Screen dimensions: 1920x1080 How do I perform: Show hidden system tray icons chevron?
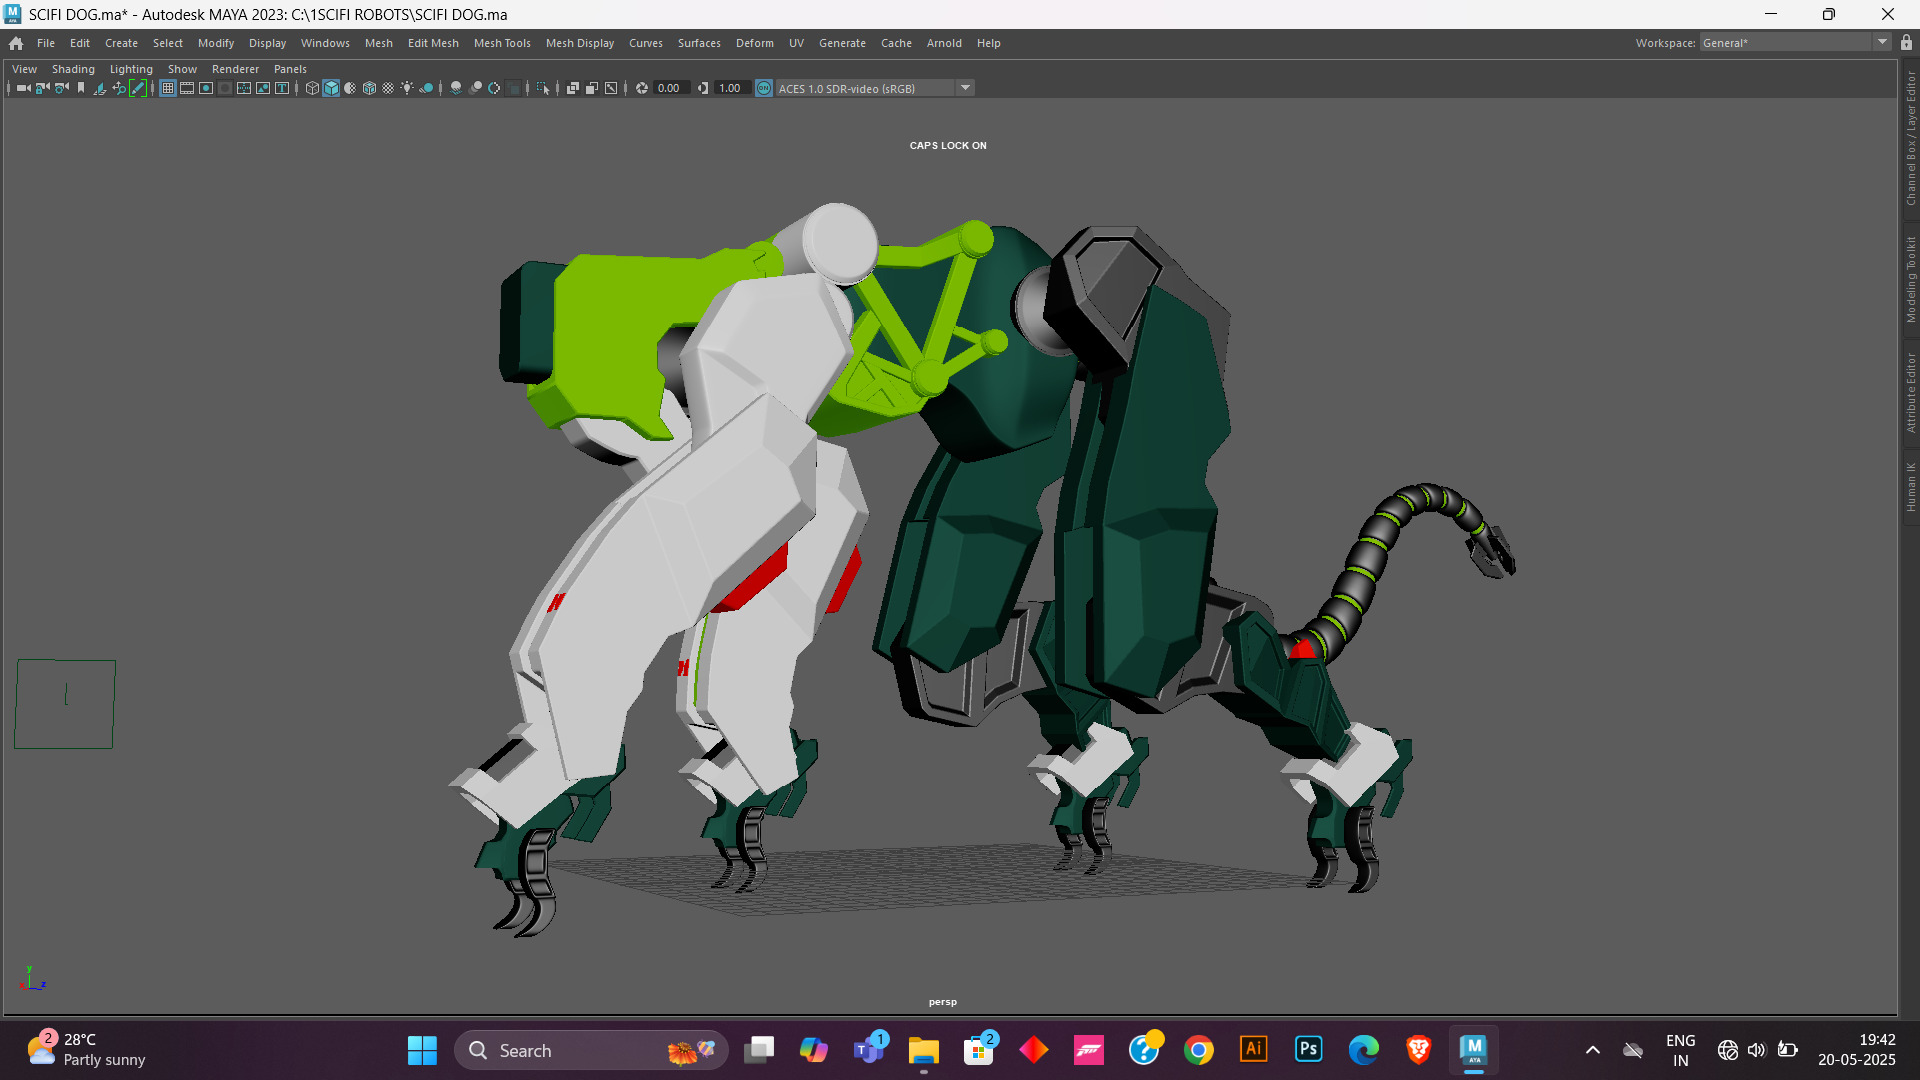pos(1592,1050)
